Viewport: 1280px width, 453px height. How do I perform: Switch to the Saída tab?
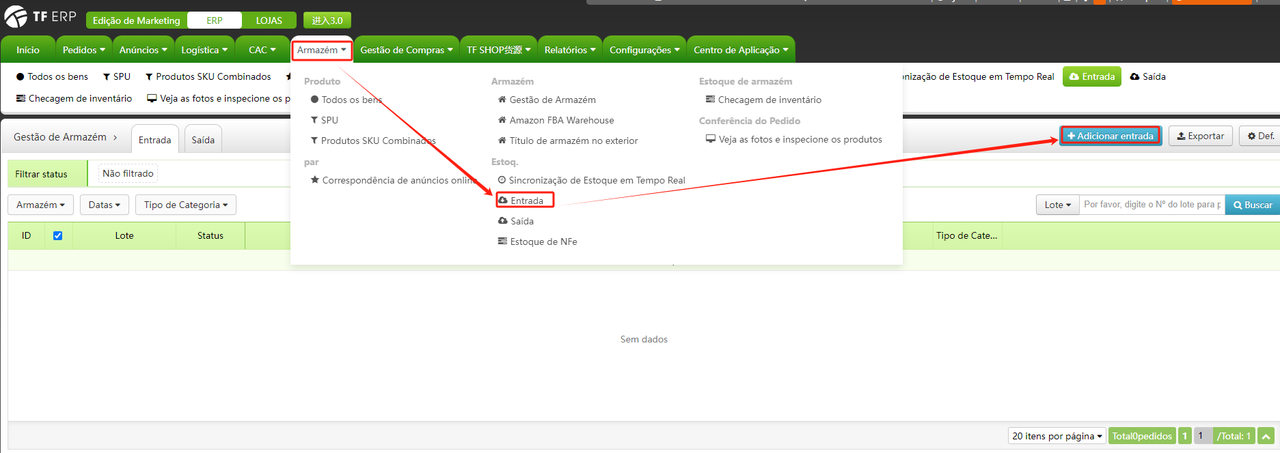tap(202, 140)
